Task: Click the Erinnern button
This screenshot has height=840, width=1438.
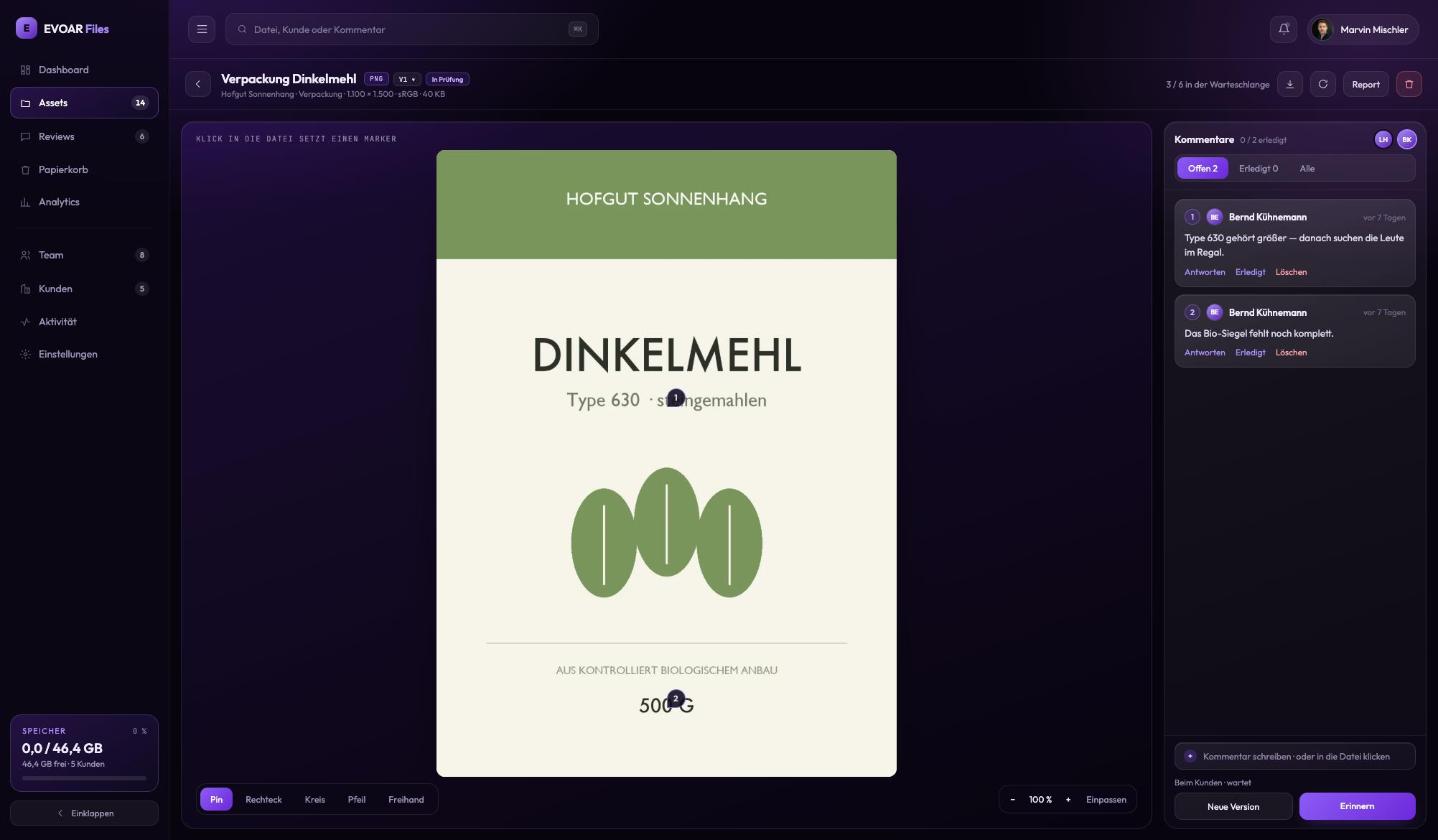Action: point(1357,806)
